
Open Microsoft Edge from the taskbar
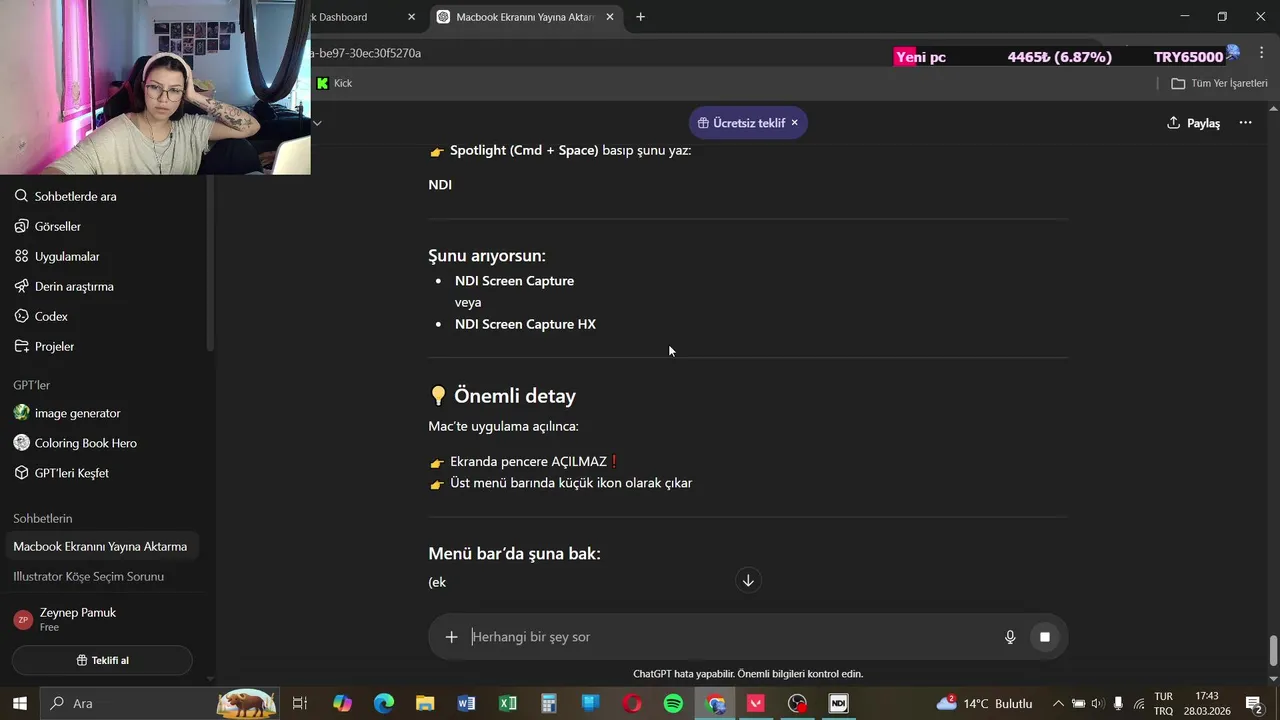384,703
